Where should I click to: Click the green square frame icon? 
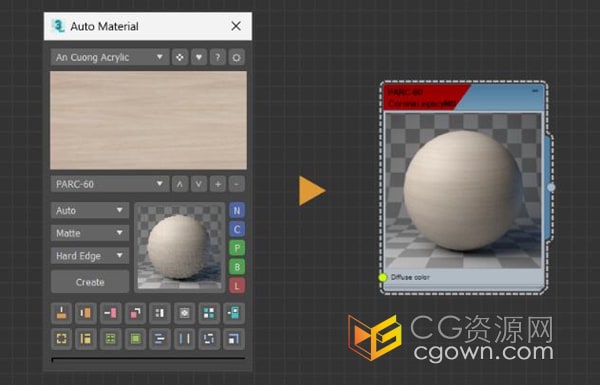pos(135,339)
